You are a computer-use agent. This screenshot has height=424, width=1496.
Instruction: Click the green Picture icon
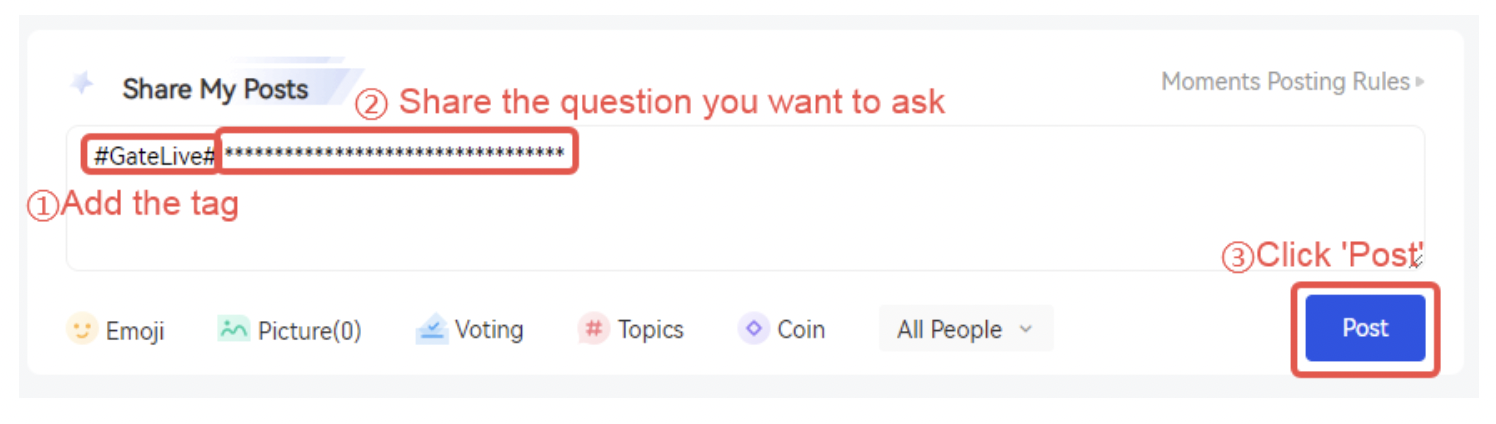tap(233, 329)
